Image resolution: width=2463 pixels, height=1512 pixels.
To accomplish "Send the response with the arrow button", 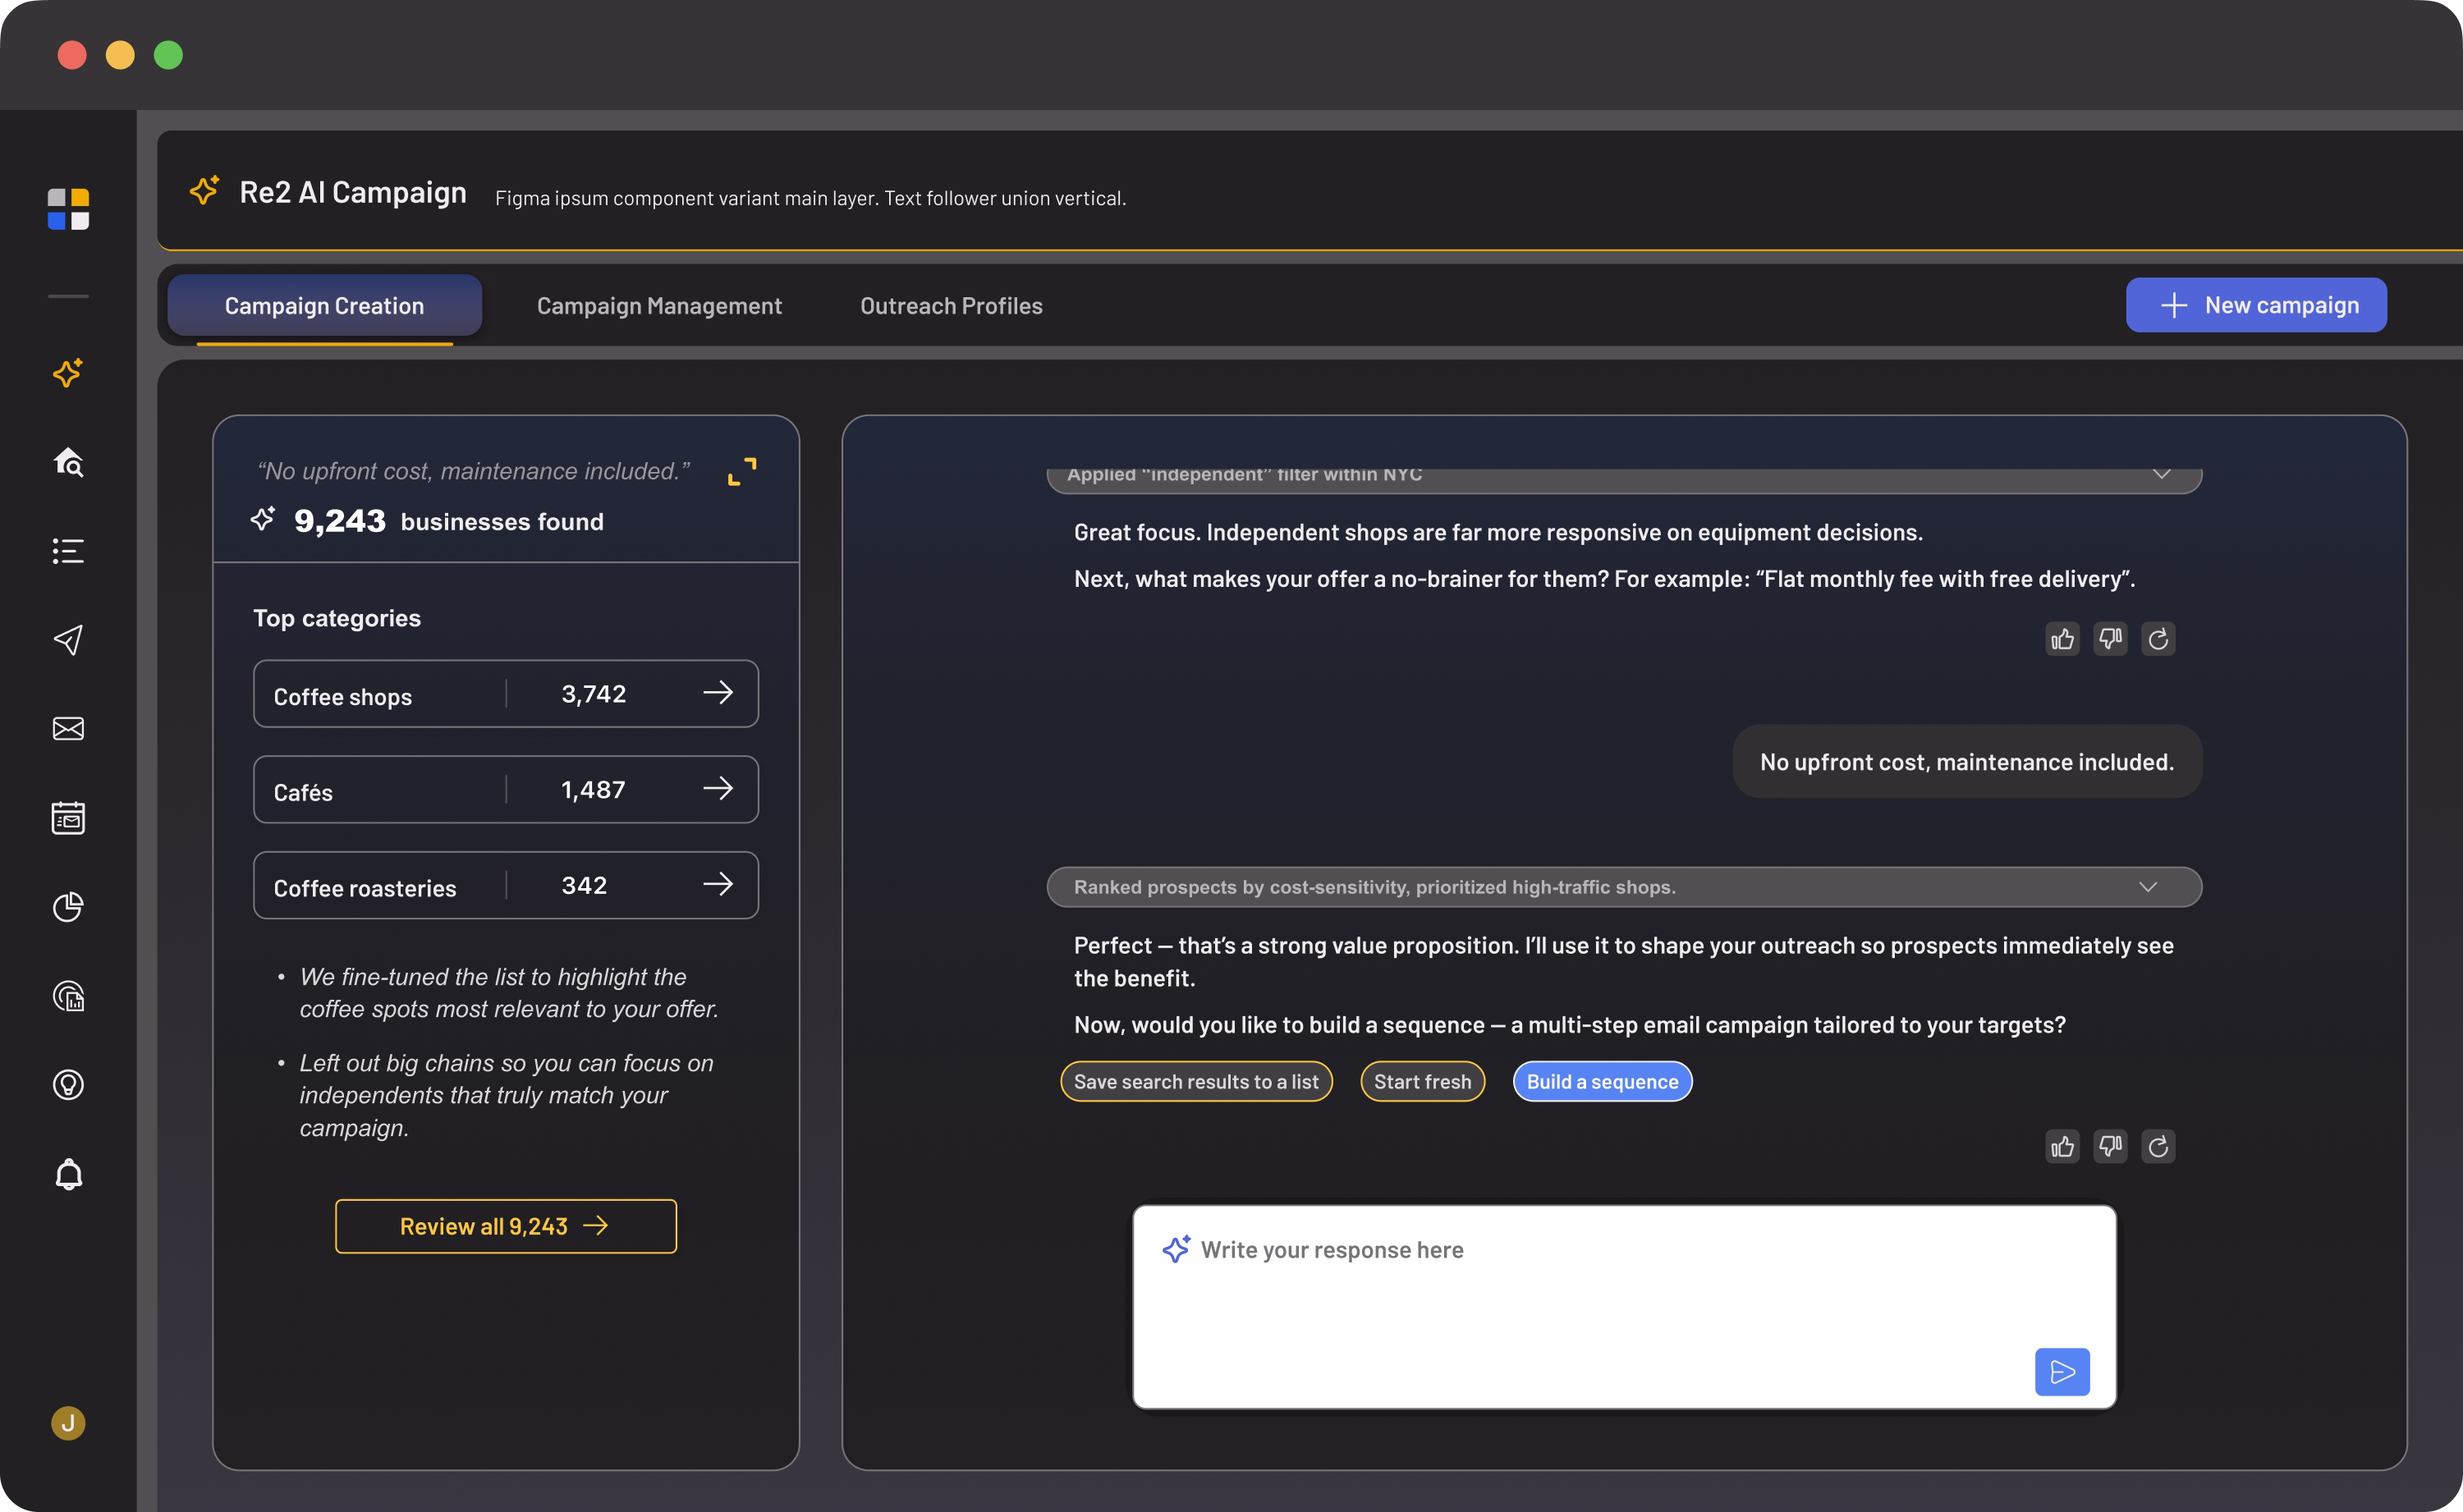I will (x=2062, y=1372).
